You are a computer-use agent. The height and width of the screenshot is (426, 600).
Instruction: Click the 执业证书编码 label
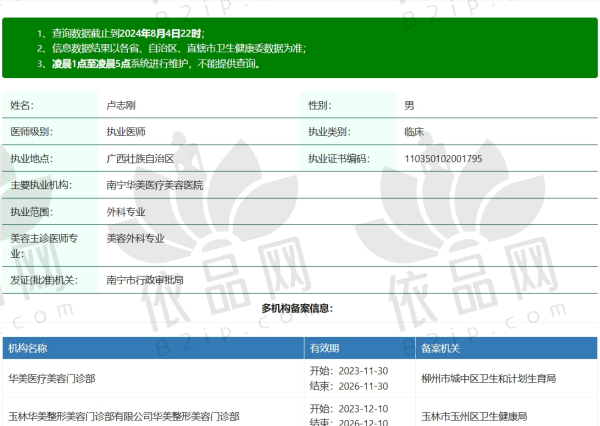(339, 158)
